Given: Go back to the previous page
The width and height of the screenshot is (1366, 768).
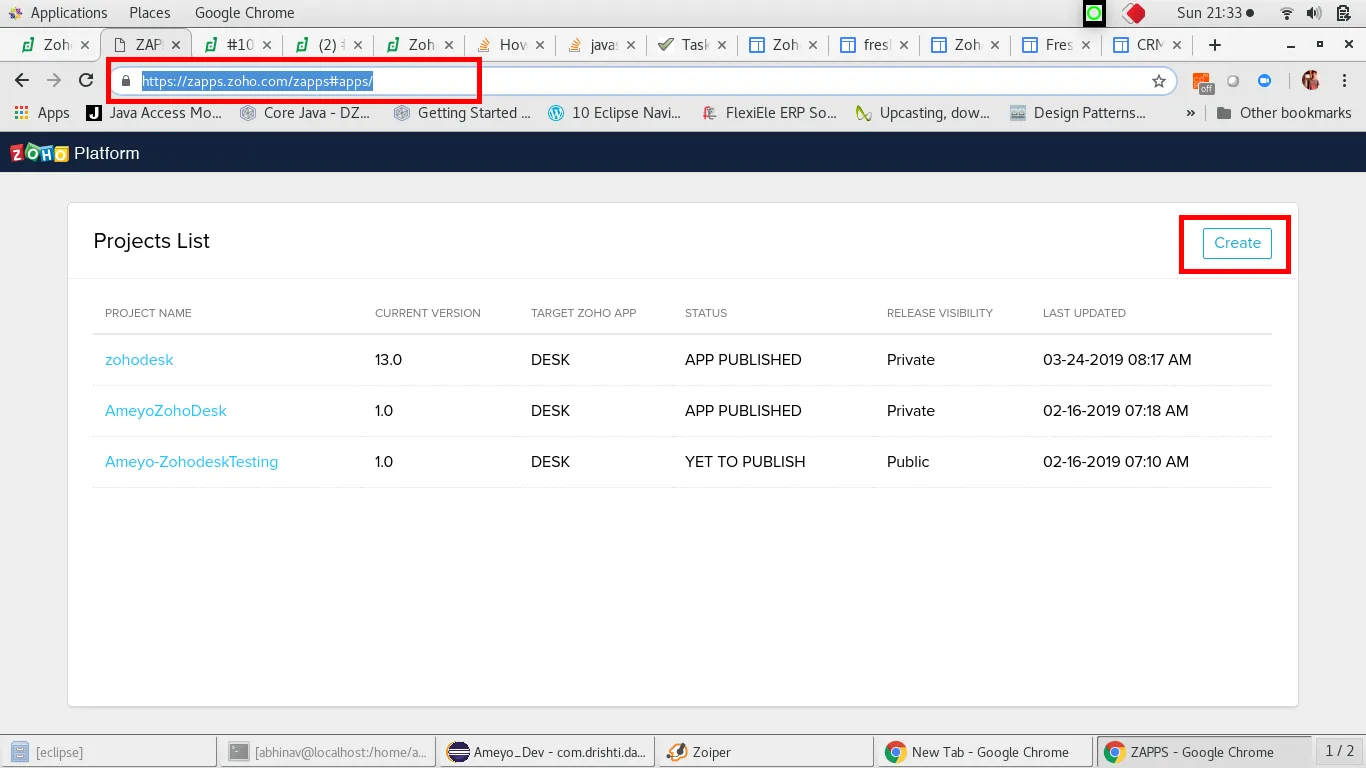Looking at the screenshot, I should pos(22,81).
